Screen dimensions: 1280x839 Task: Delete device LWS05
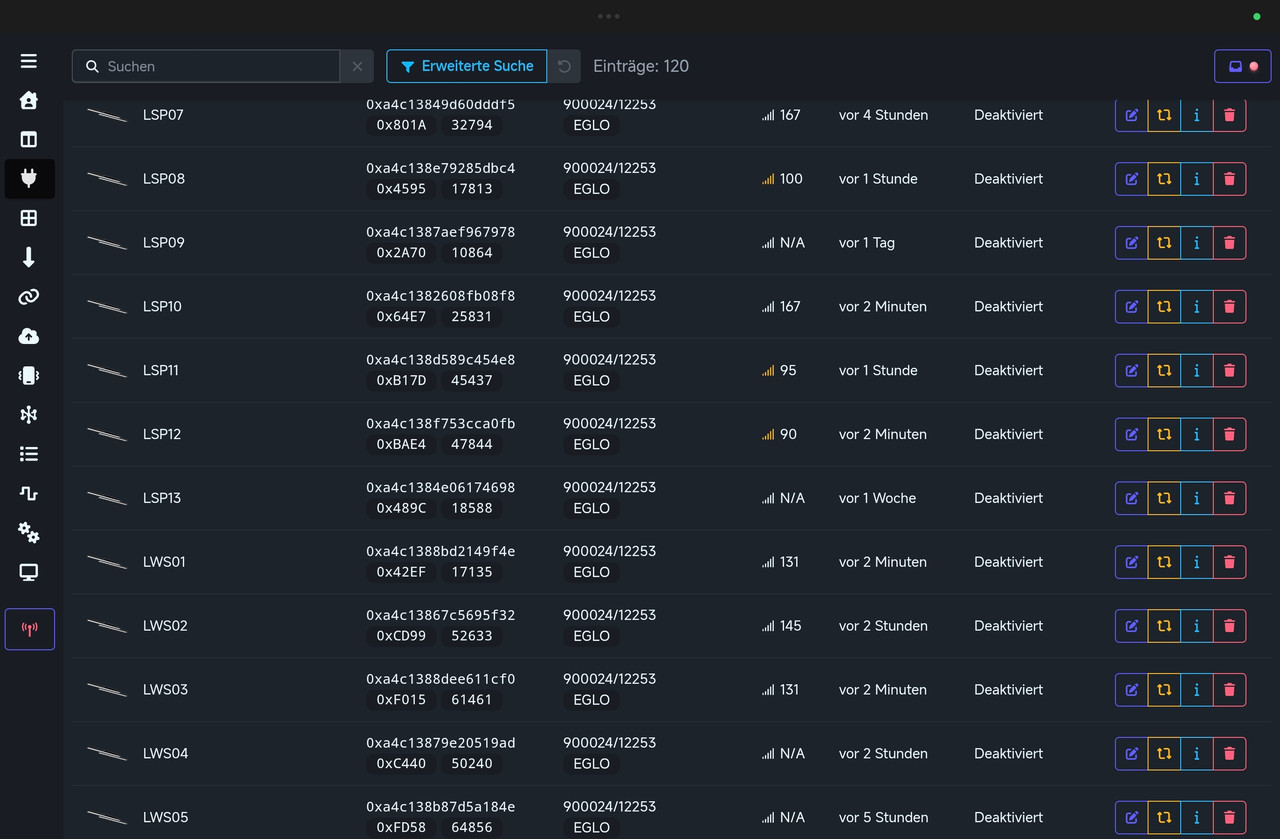[x=1230, y=817]
